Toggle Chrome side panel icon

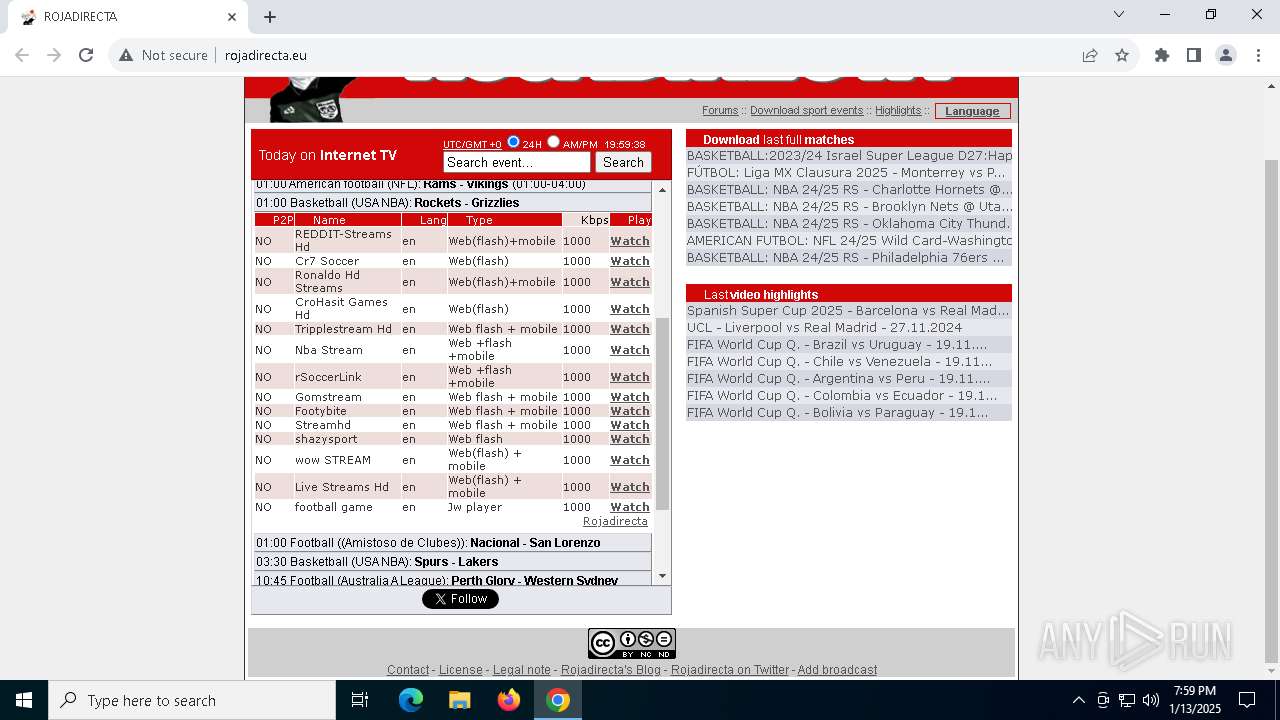click(x=1194, y=55)
